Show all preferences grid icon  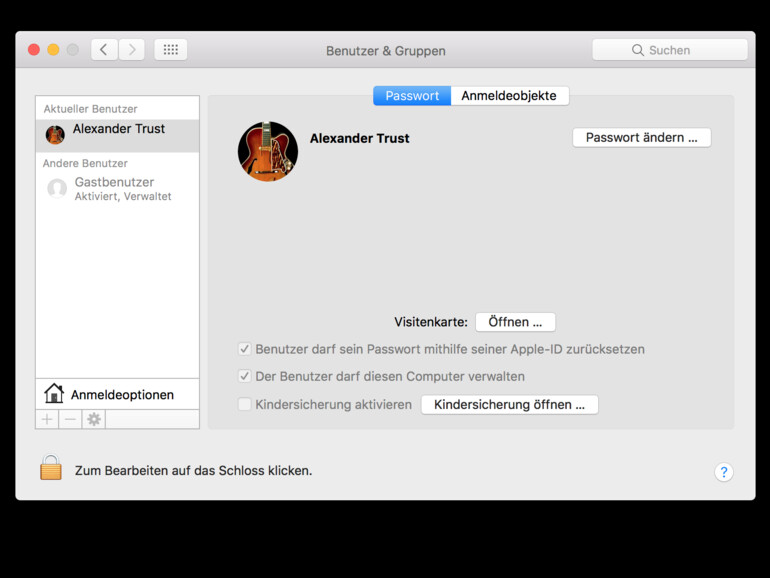point(170,50)
